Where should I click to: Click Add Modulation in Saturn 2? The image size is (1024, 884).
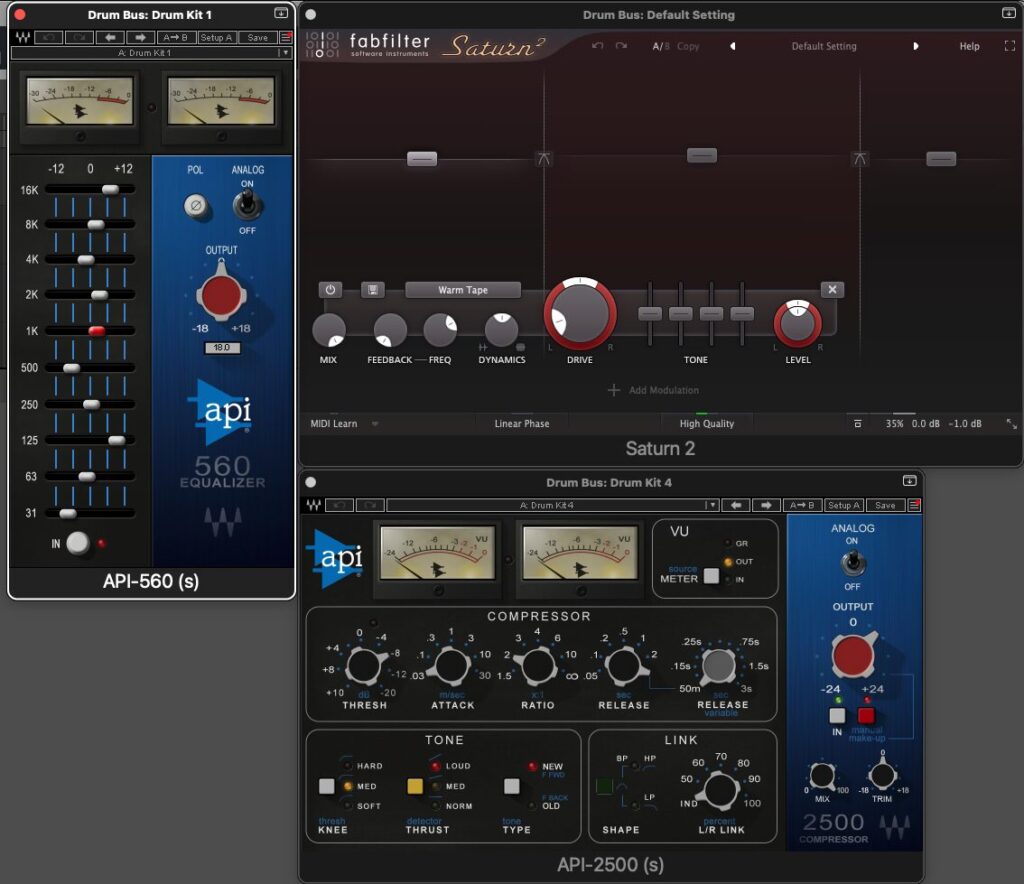pos(654,390)
